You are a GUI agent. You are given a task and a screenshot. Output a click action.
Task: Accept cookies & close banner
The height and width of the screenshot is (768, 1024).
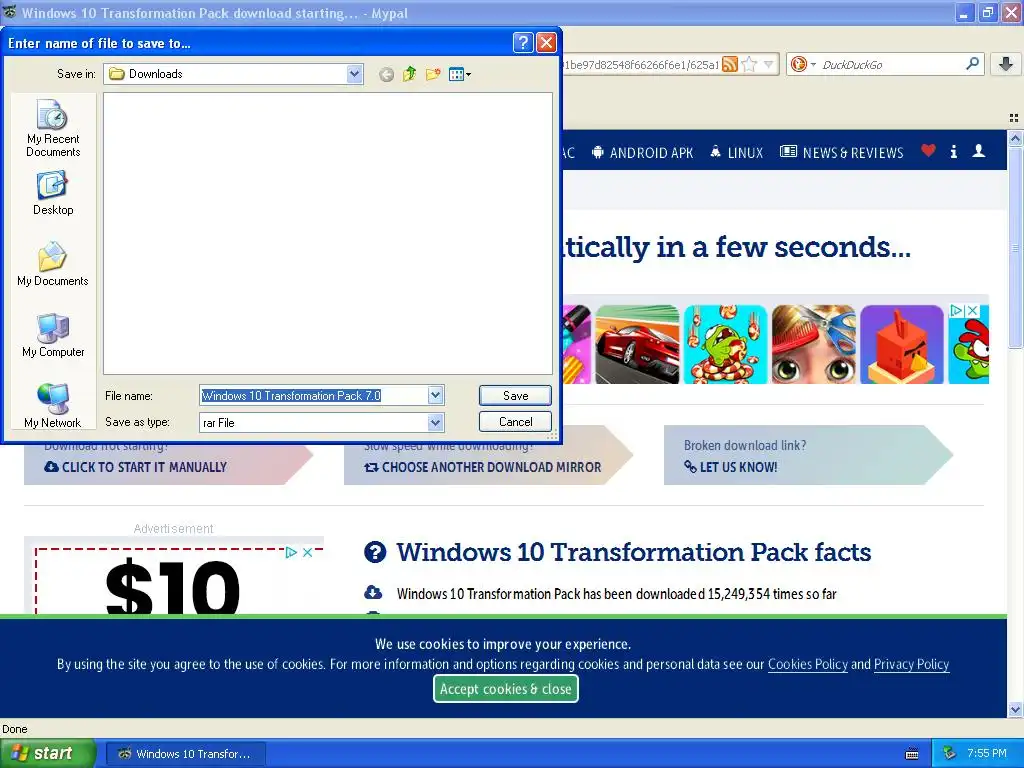pos(505,689)
